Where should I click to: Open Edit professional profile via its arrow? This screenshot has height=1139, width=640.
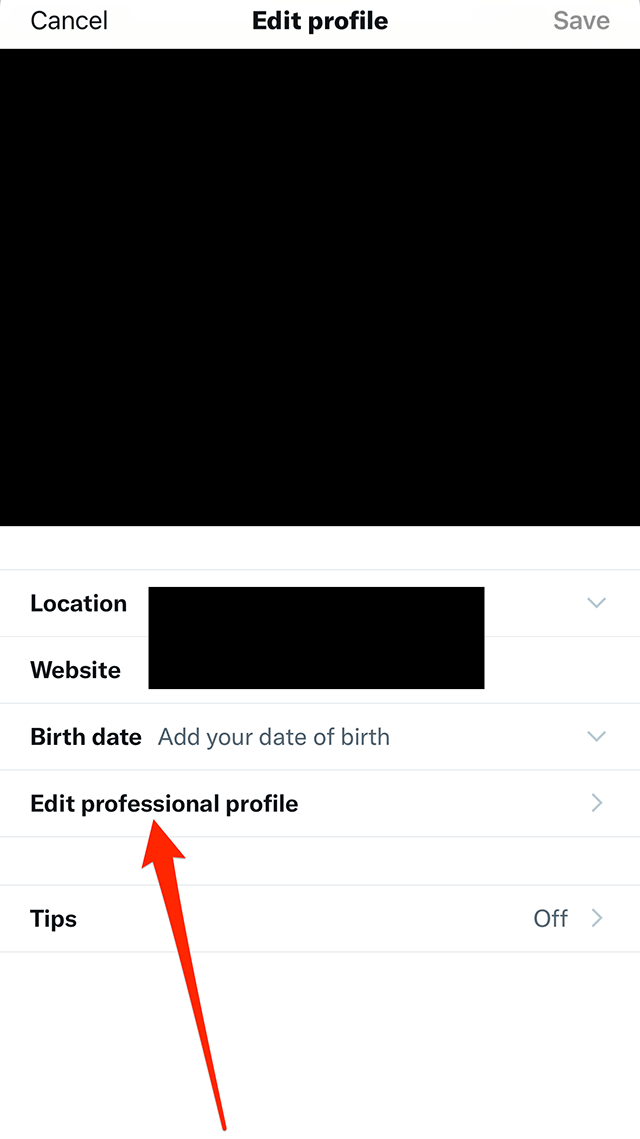(596, 803)
